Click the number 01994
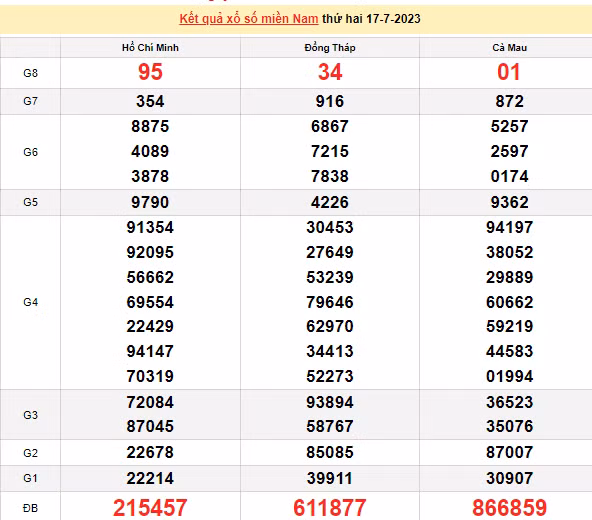The width and height of the screenshot is (592, 520). tap(510, 376)
